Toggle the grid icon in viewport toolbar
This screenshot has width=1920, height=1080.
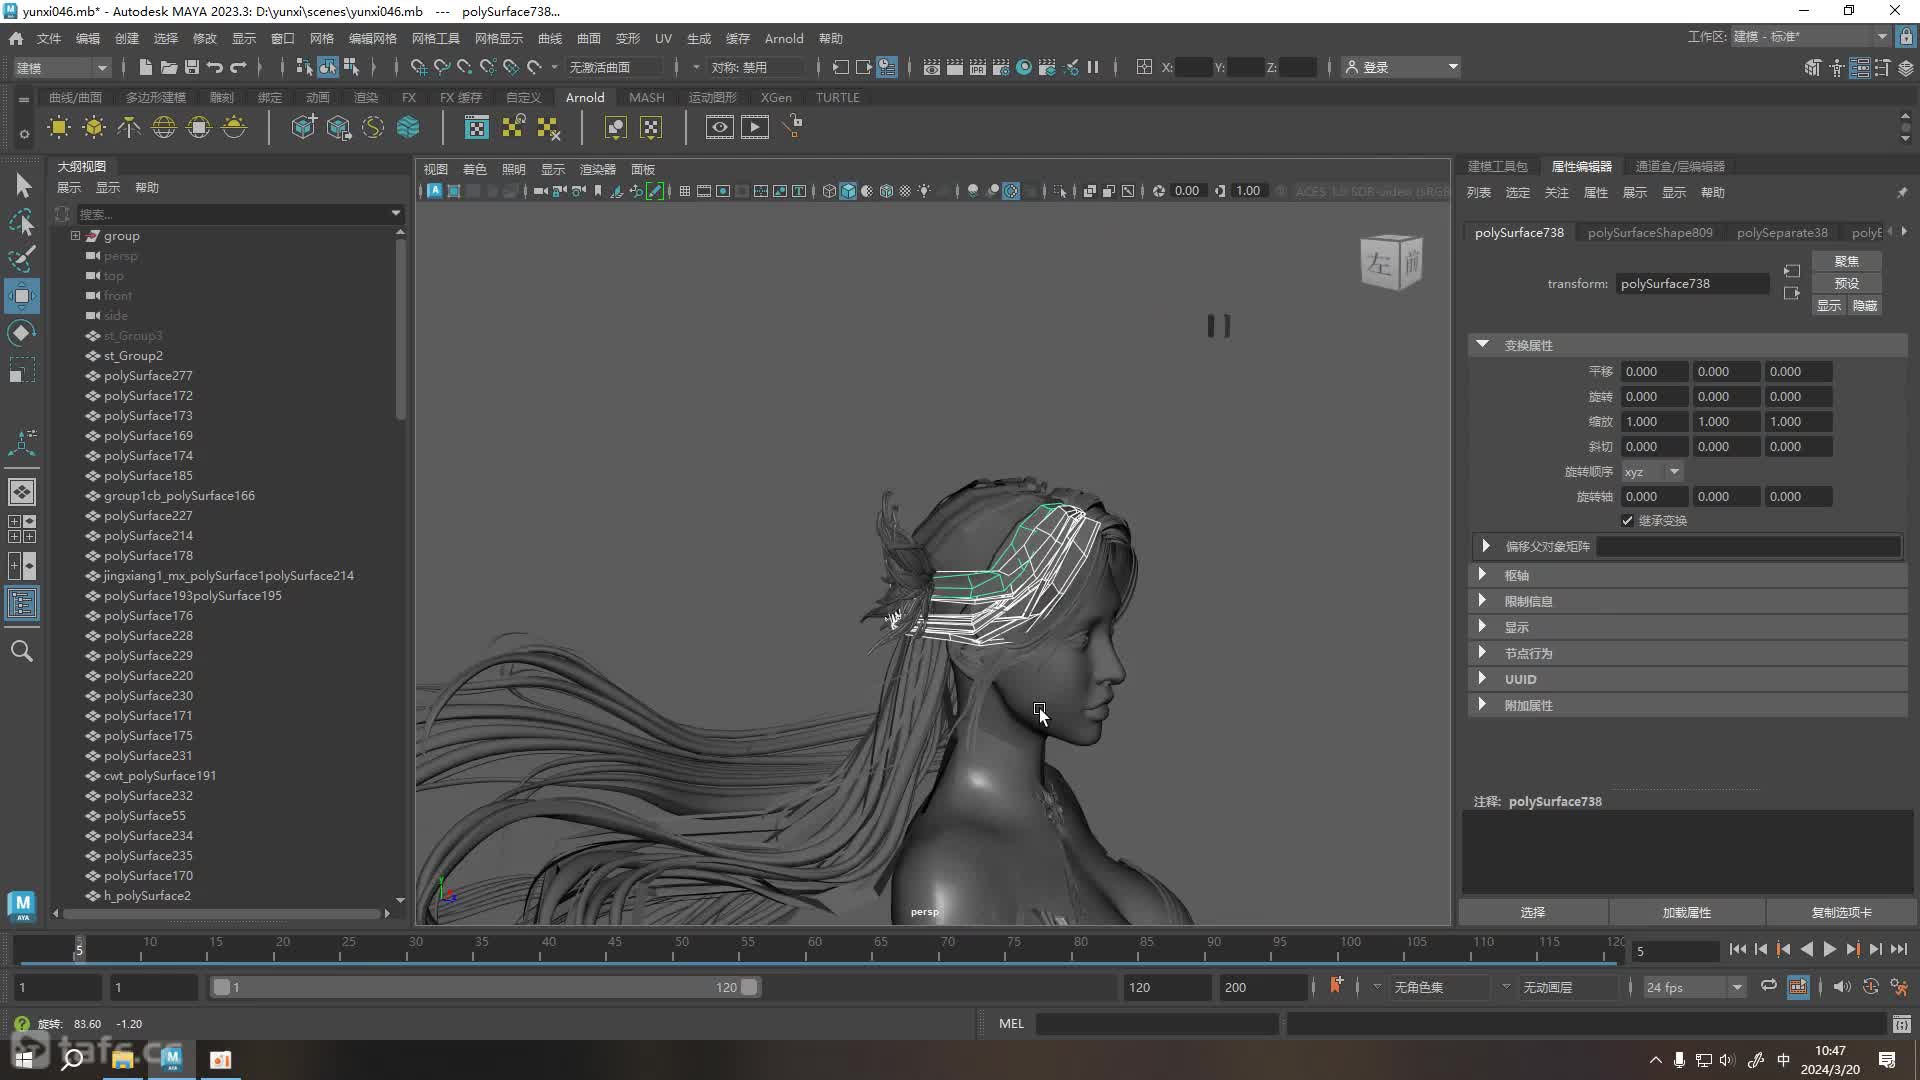(x=685, y=191)
